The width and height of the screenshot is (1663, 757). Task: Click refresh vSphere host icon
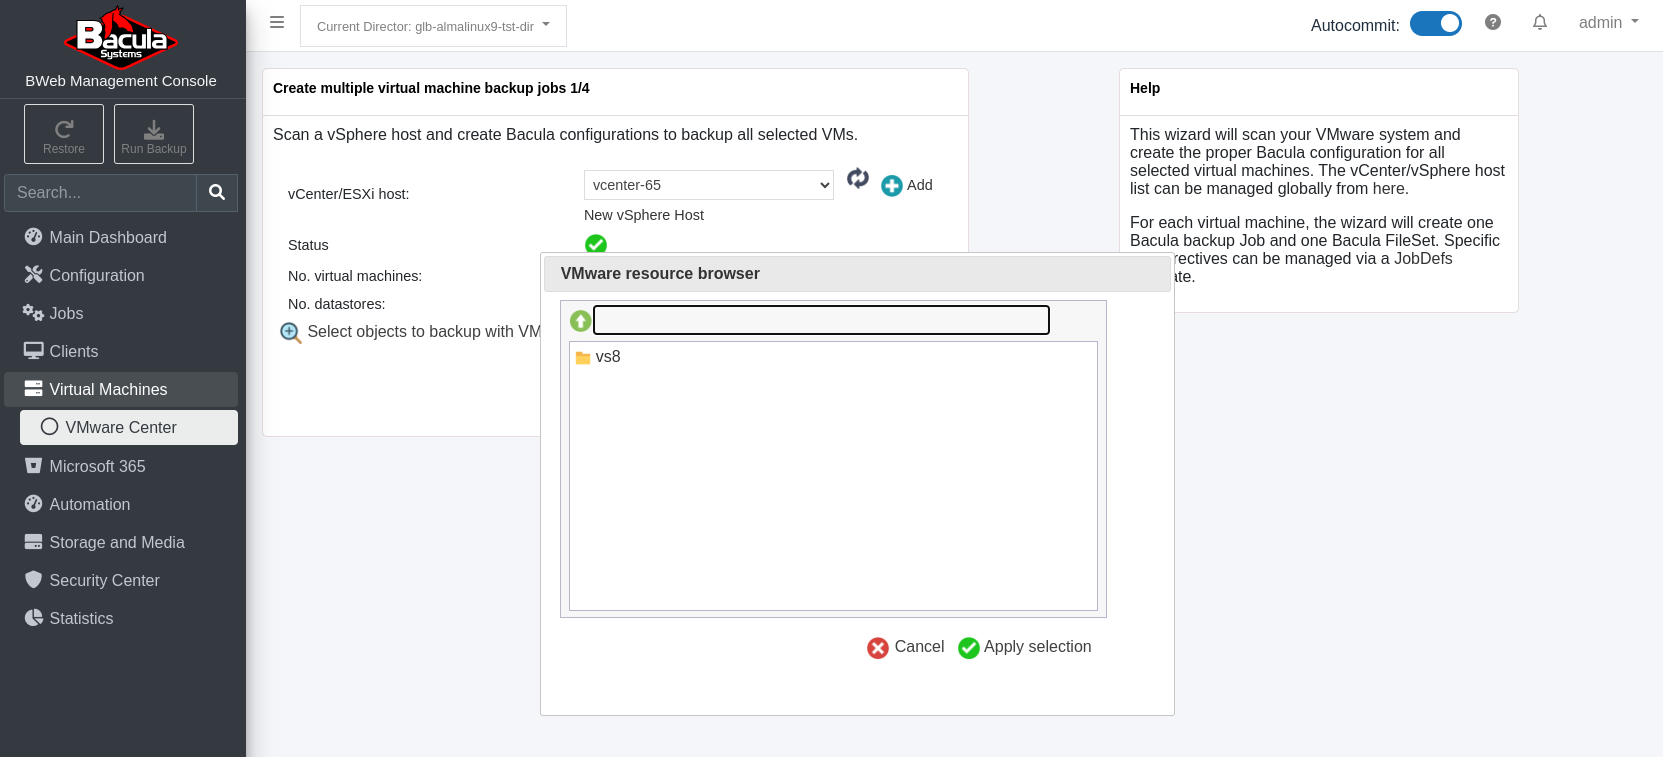coord(858,178)
